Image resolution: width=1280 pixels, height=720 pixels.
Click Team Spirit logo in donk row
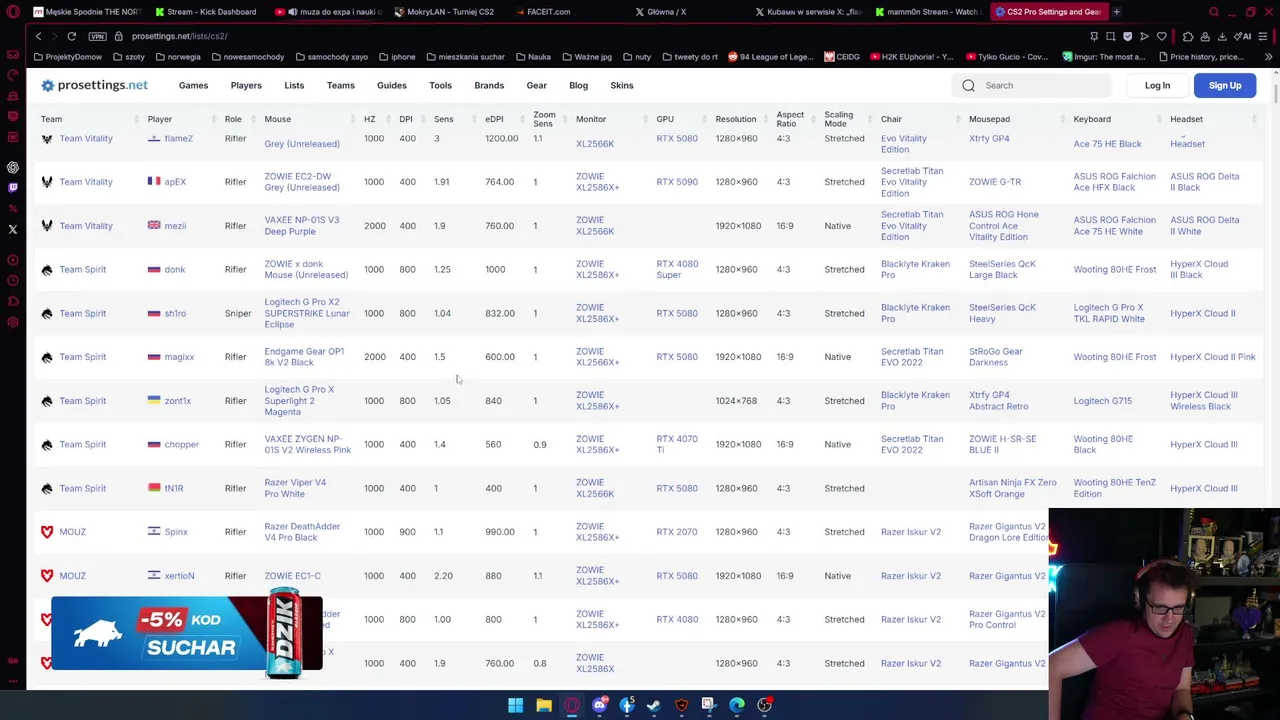46,269
